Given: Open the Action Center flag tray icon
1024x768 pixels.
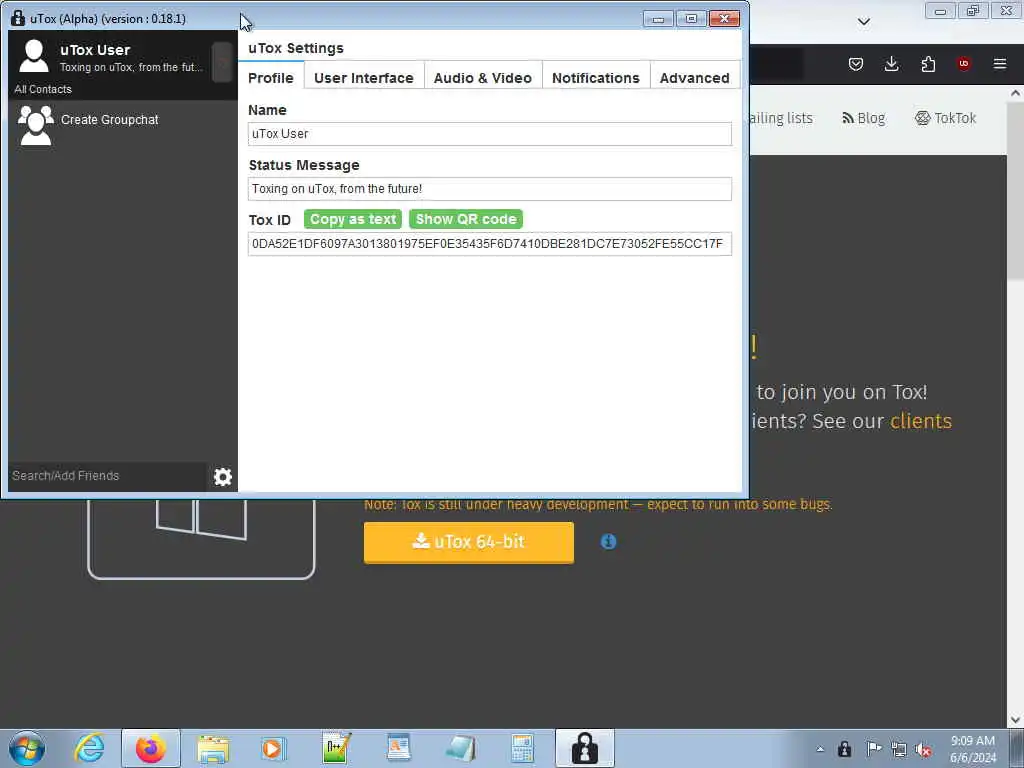Looking at the screenshot, I should (873, 749).
